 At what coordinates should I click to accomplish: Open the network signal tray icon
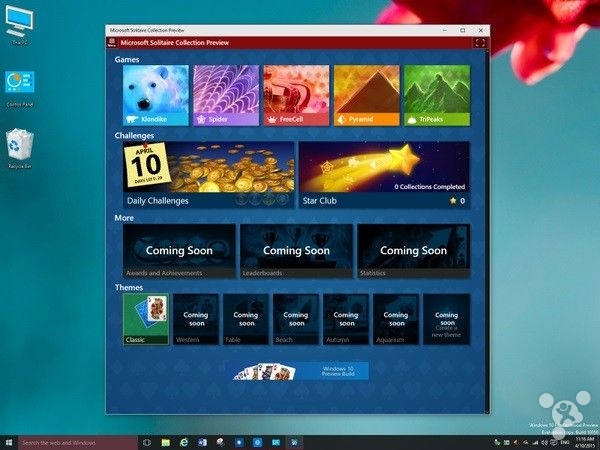click(x=535, y=443)
